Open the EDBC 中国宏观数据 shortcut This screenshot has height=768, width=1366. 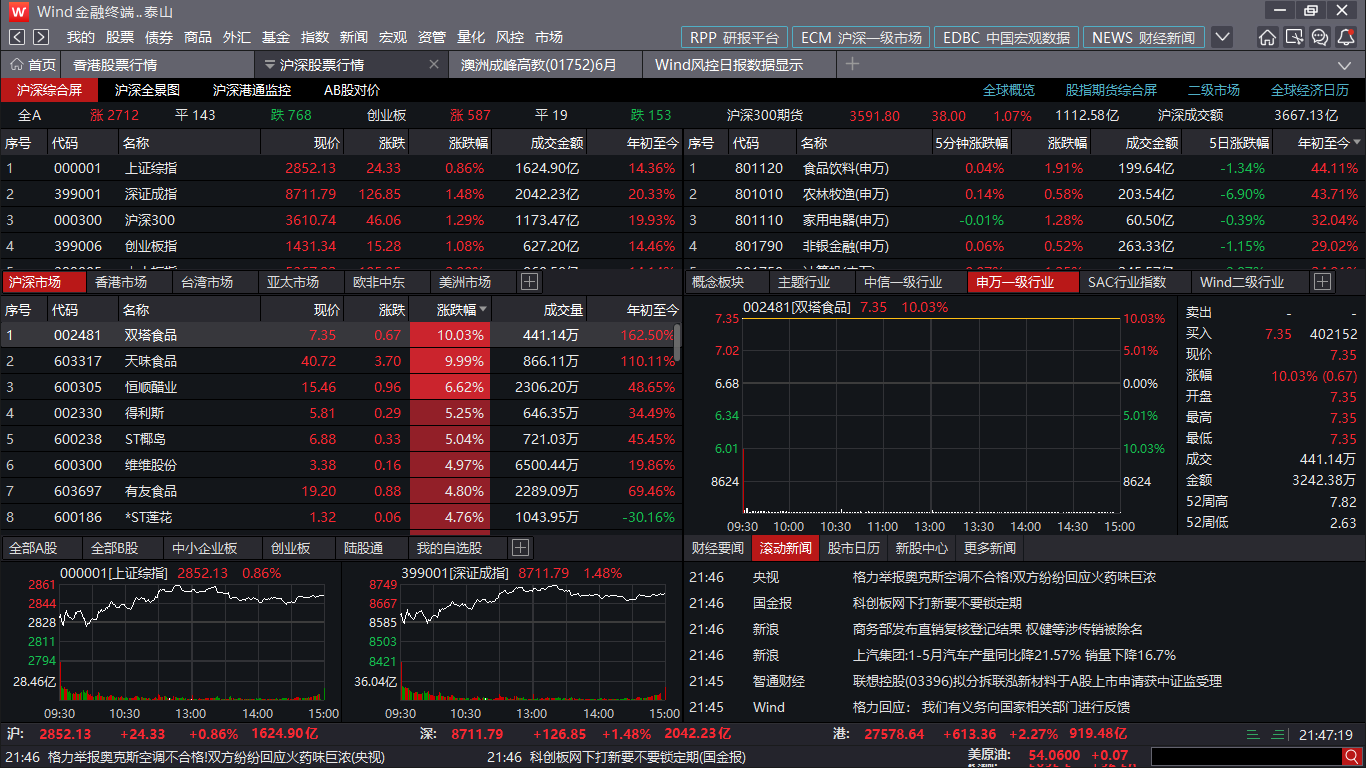click(1006, 38)
